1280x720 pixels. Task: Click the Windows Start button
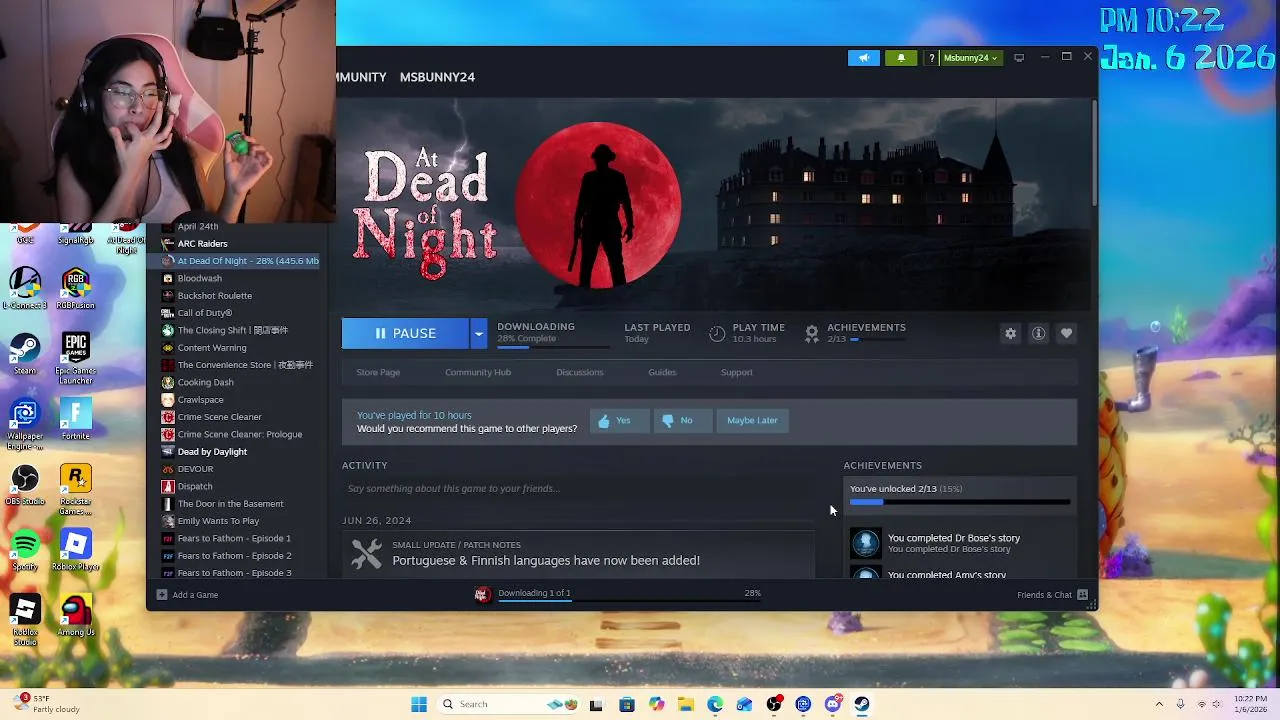419,704
